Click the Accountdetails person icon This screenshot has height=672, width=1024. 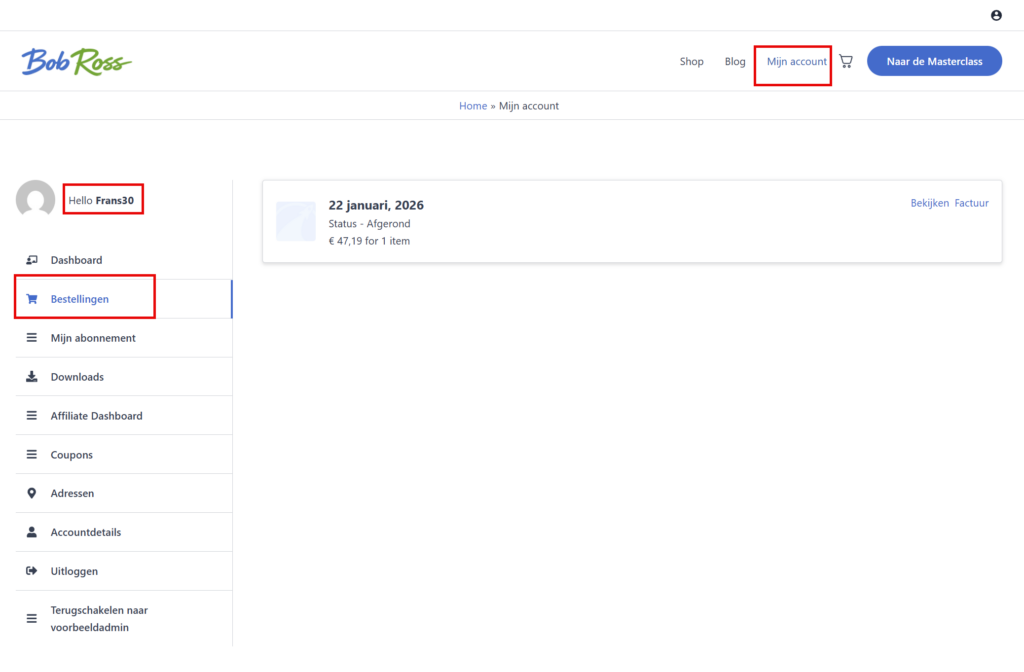coord(31,532)
